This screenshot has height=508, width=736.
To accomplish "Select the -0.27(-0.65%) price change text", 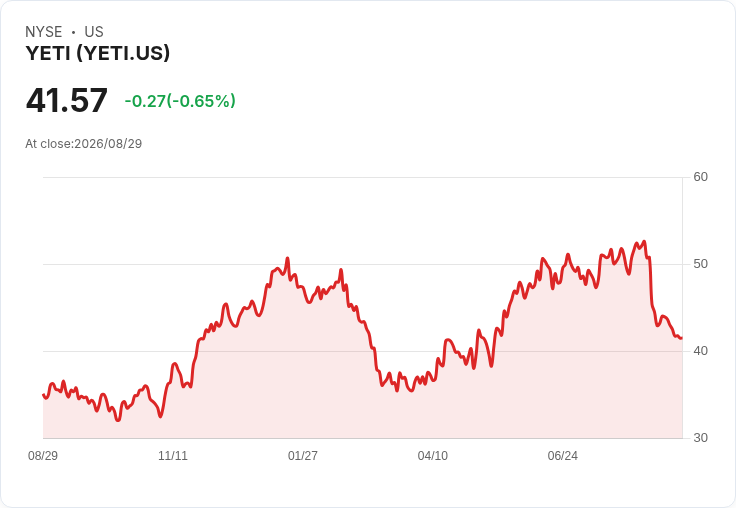I will 180,101.
